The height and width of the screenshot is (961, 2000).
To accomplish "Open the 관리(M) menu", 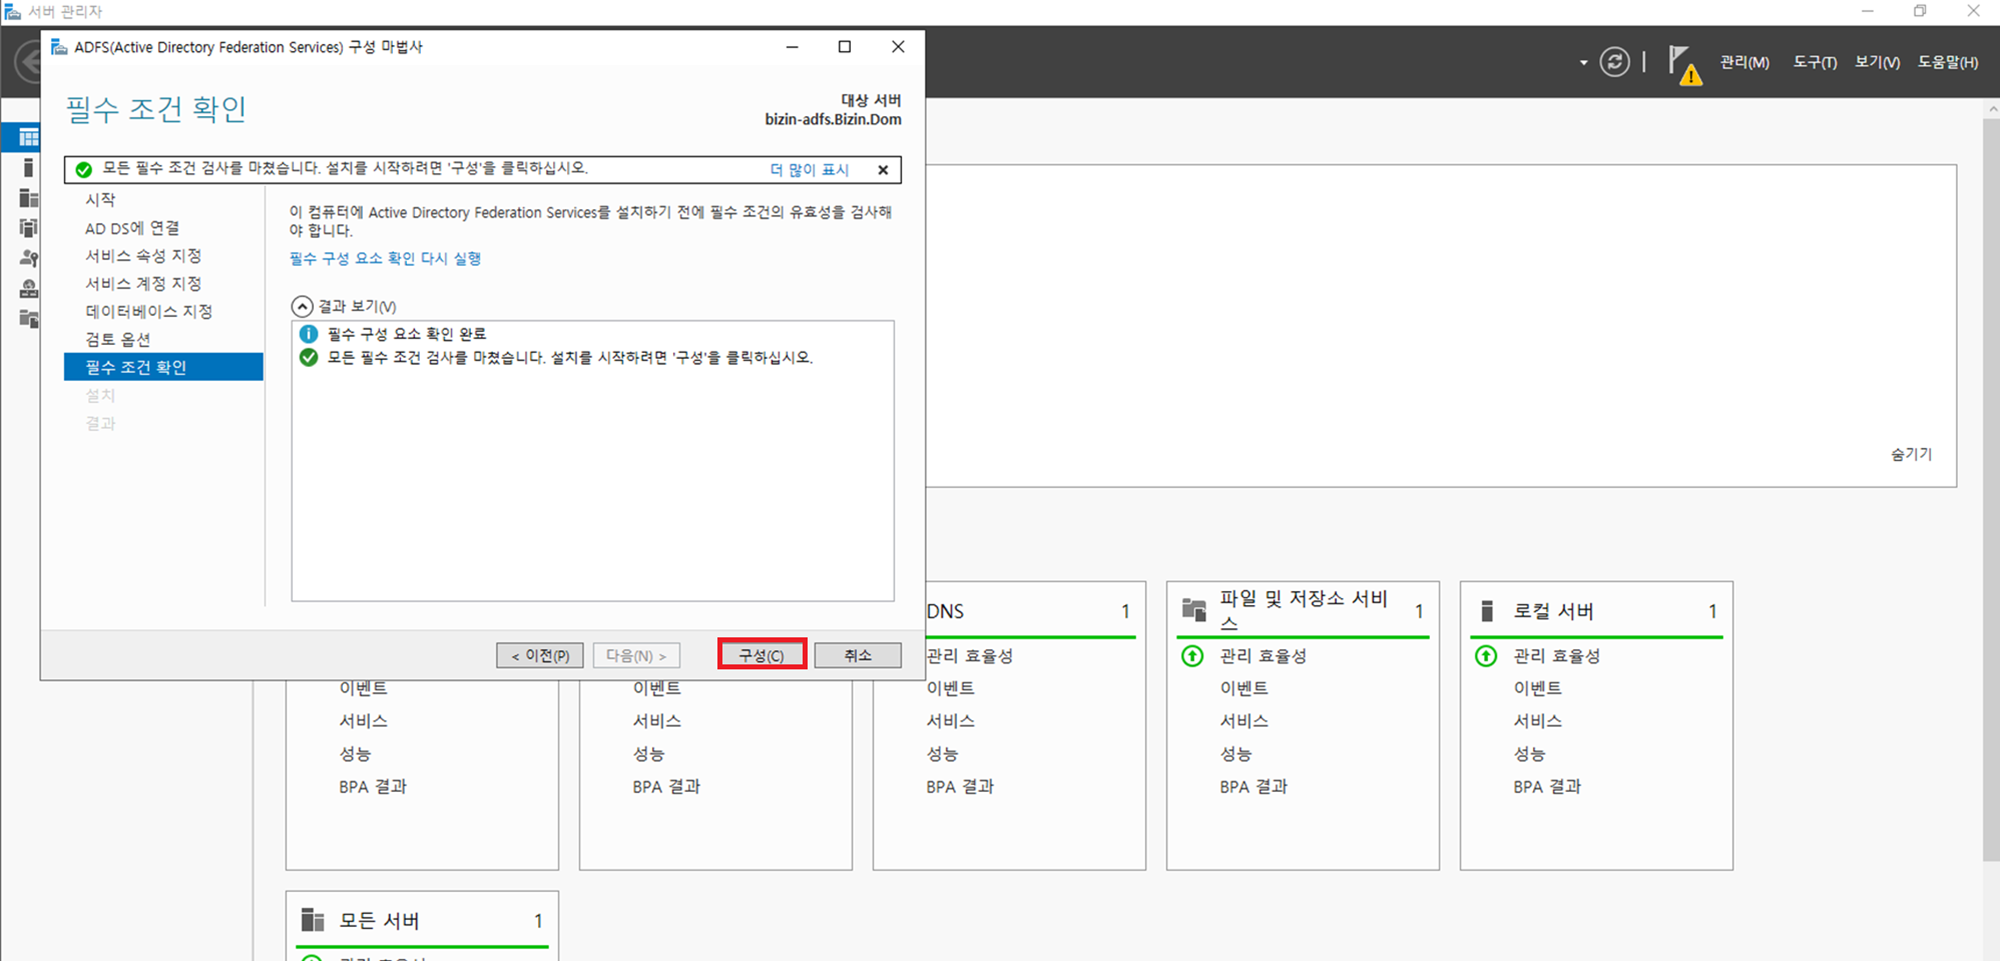I will [x=1744, y=62].
